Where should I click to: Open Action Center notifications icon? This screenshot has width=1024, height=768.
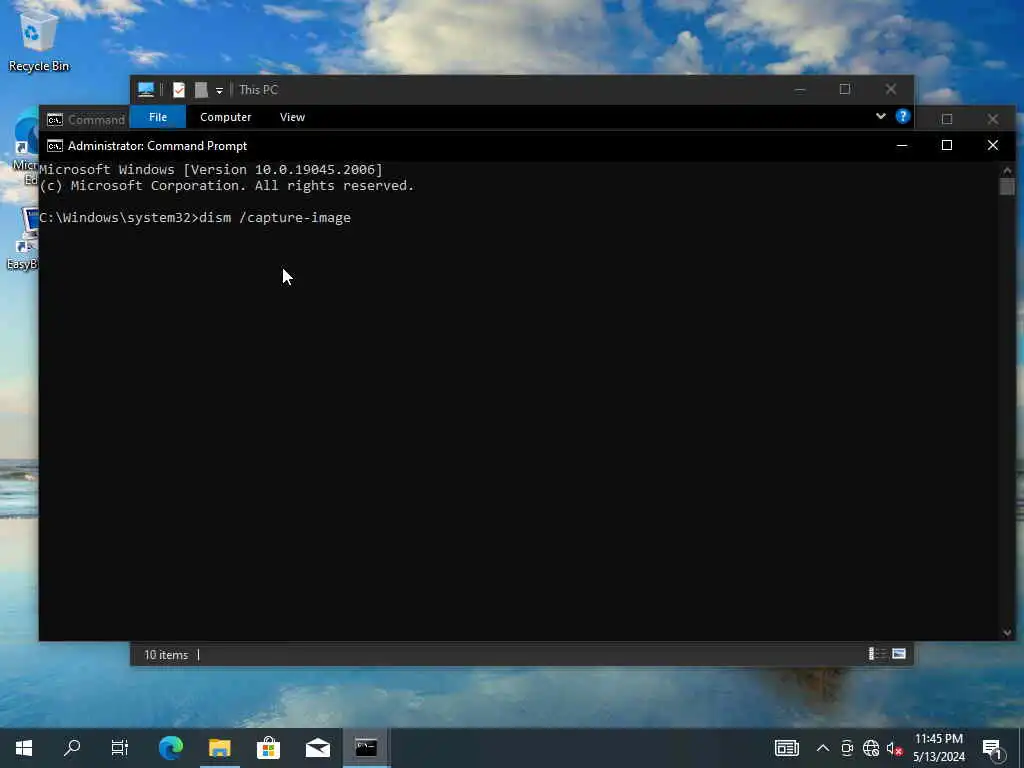(992, 748)
